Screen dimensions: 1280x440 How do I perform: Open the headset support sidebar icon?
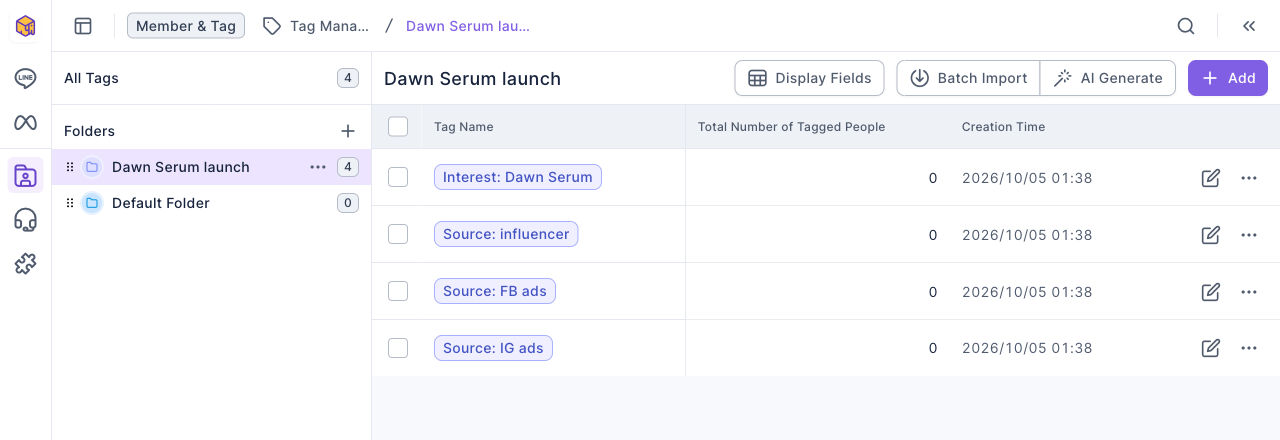click(x=25, y=221)
